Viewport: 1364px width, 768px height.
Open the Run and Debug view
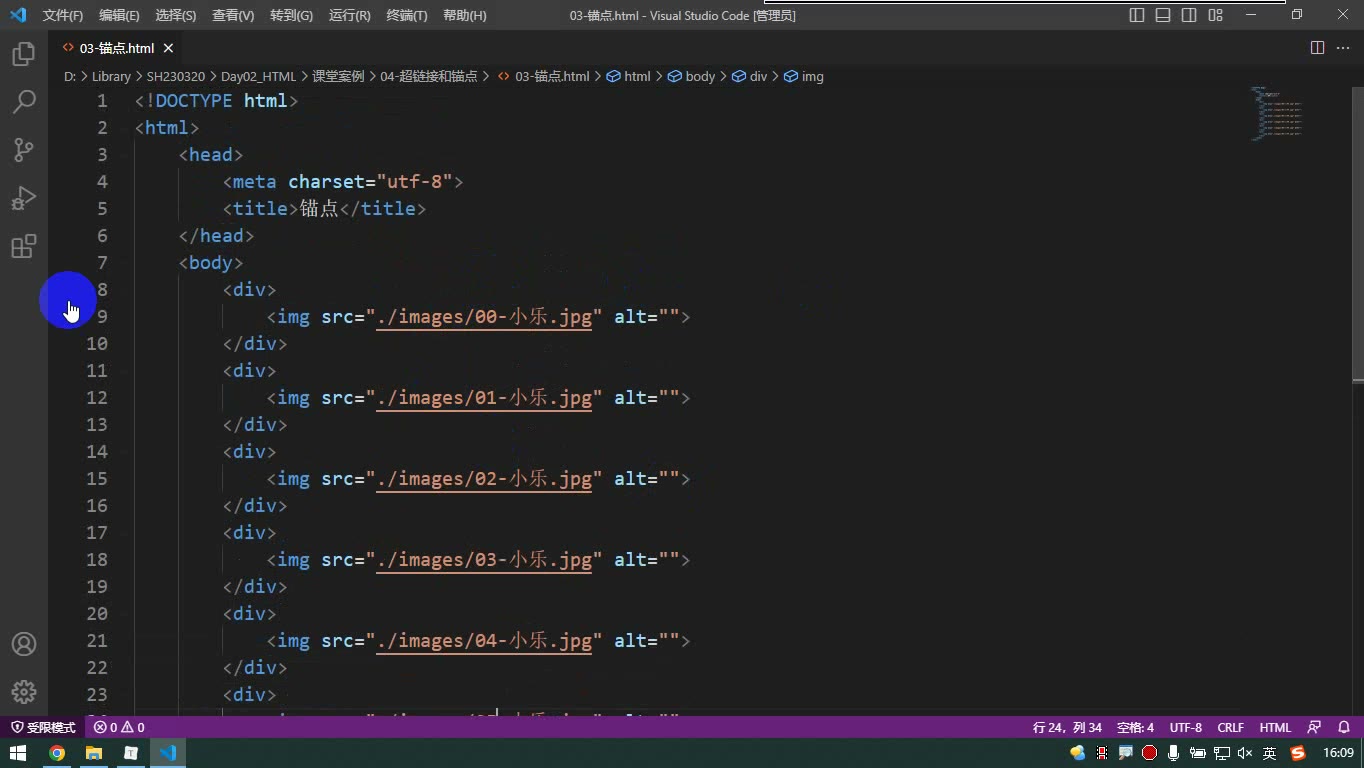[x=24, y=198]
